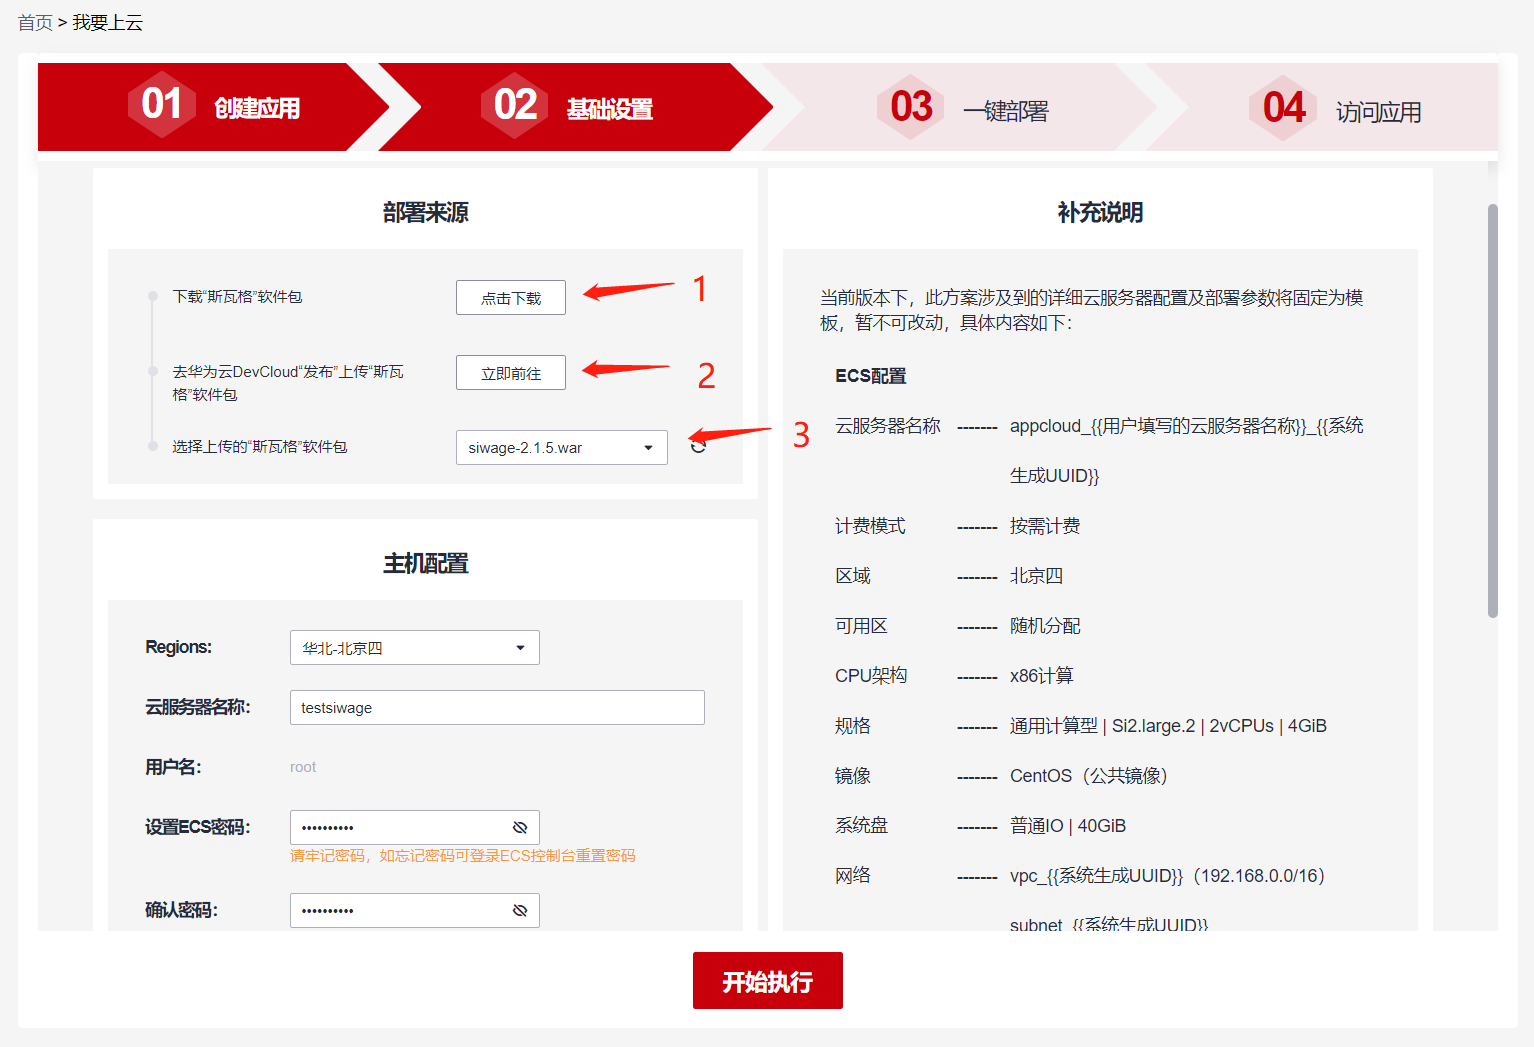Image resolution: width=1534 pixels, height=1047 pixels.
Task: Click the root username value
Action: (303, 767)
